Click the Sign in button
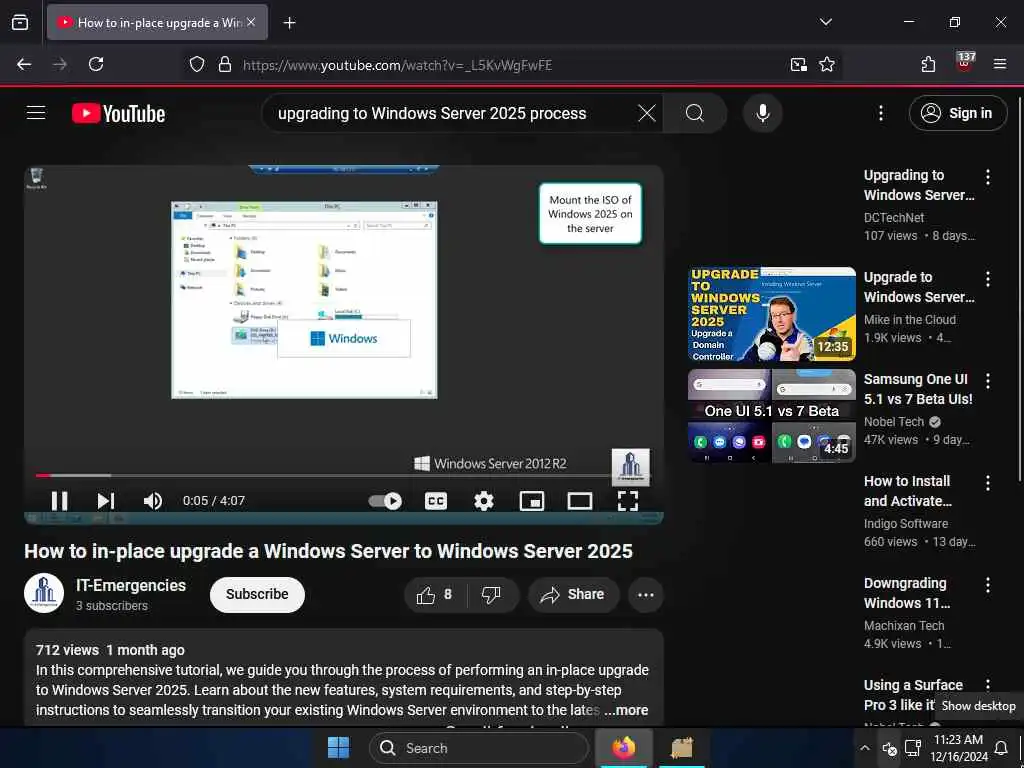Screen dimensions: 1024x768 (957, 113)
